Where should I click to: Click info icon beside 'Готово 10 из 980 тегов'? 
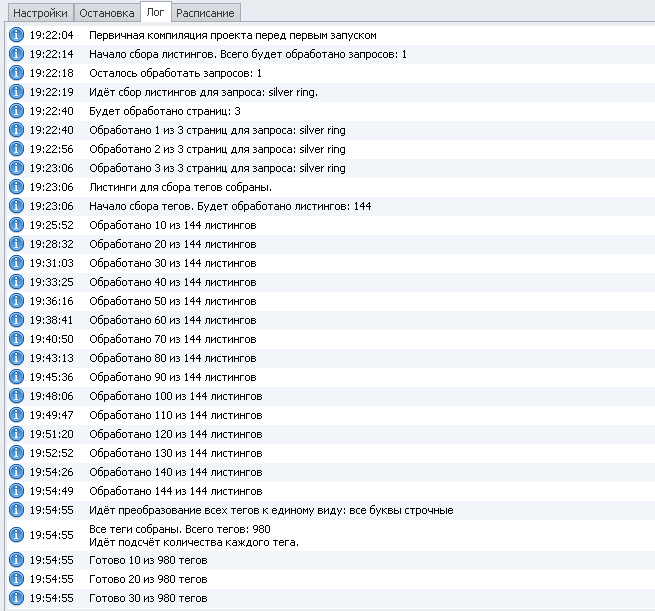point(16,560)
